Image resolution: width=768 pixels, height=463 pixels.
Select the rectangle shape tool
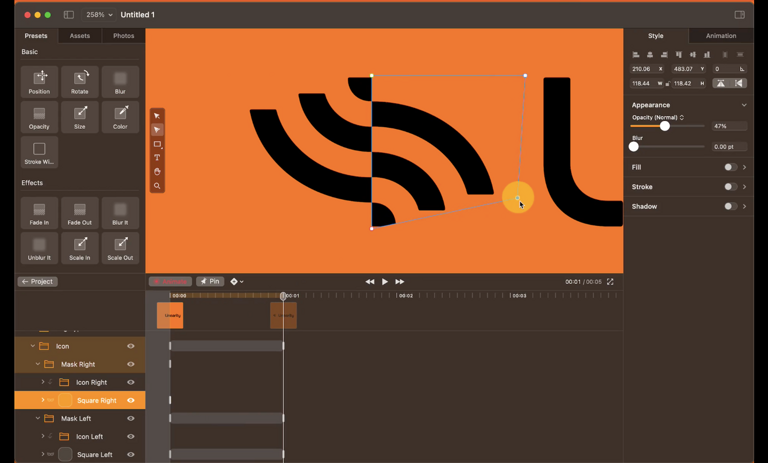pos(157,144)
